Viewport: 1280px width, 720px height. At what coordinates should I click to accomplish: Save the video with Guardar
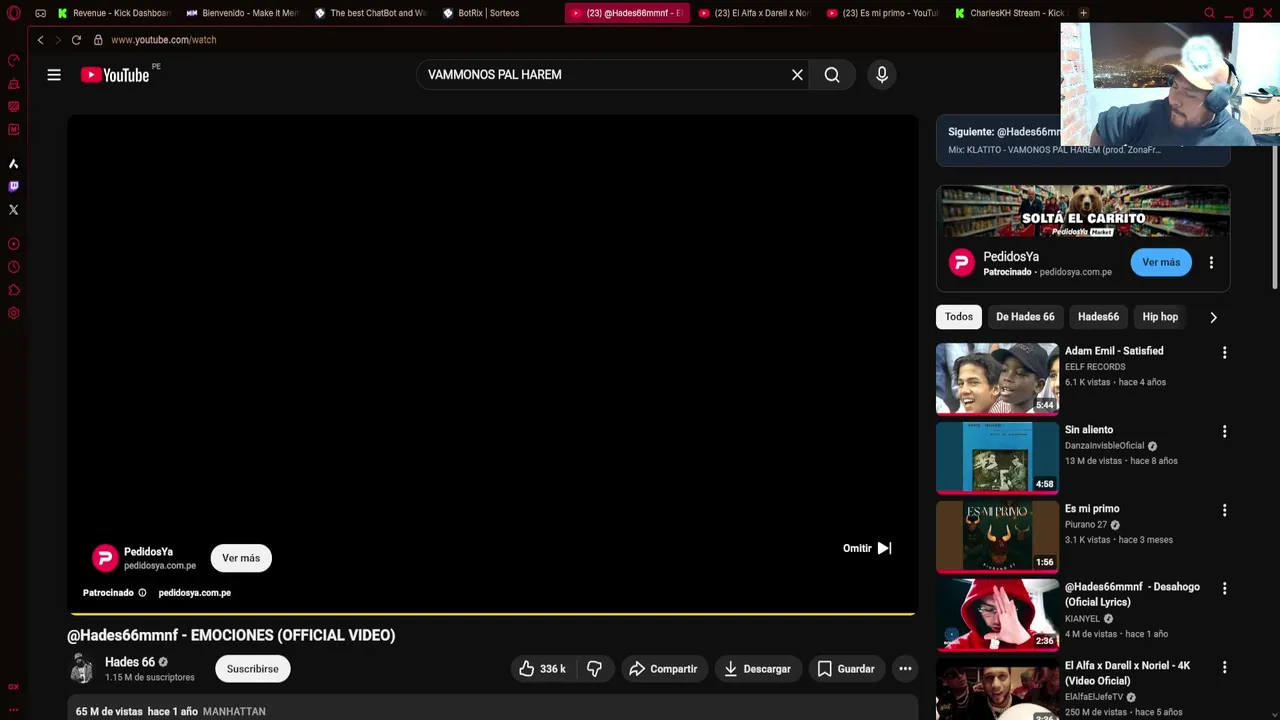click(846, 669)
